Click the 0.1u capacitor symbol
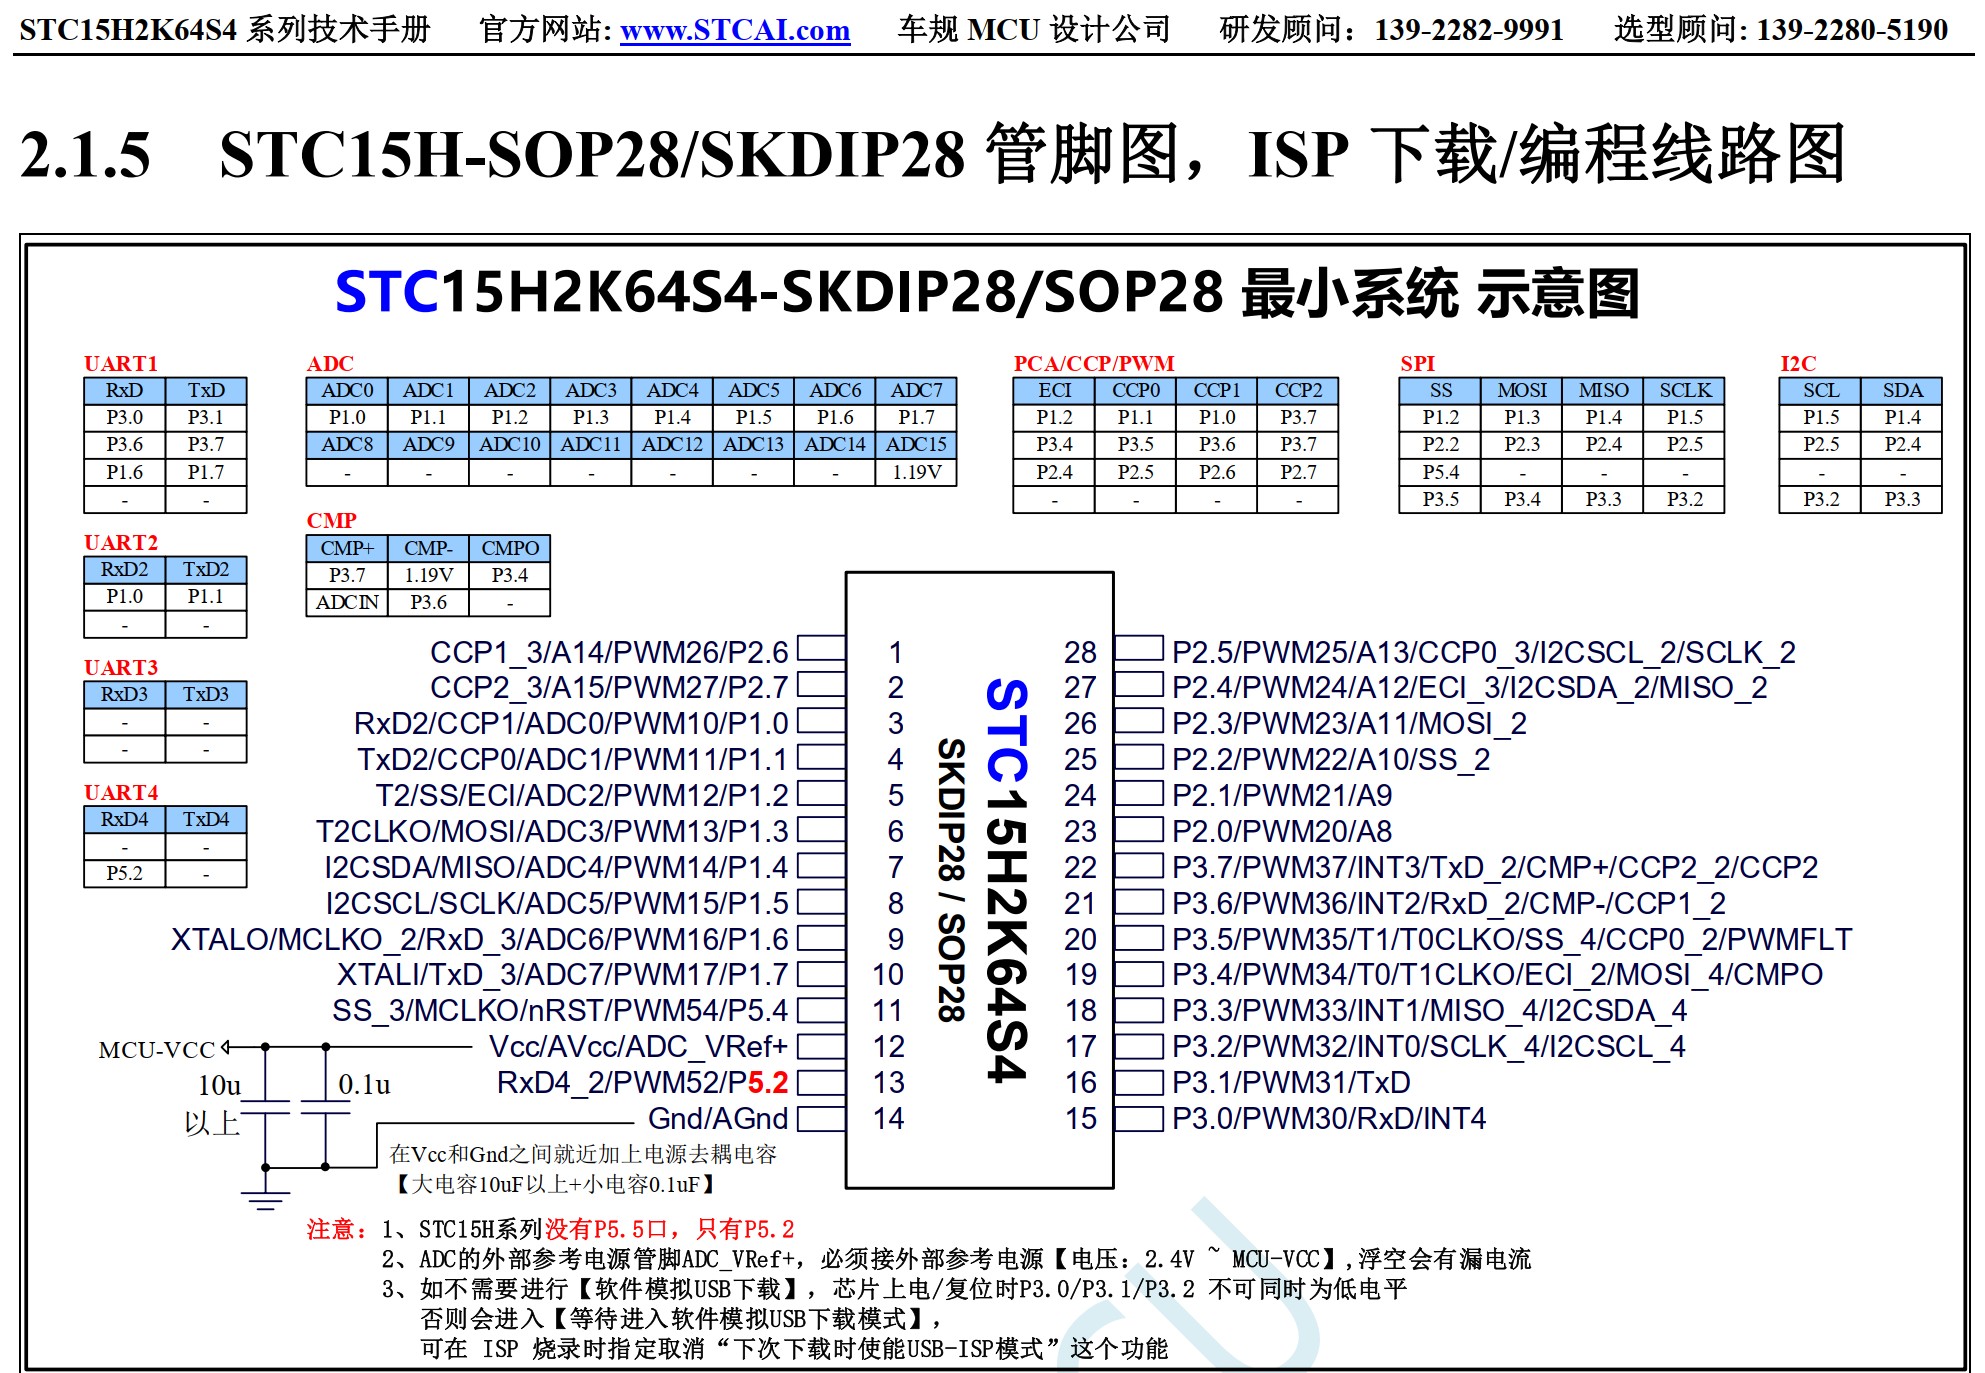1985x1373 pixels. (x=325, y=1108)
